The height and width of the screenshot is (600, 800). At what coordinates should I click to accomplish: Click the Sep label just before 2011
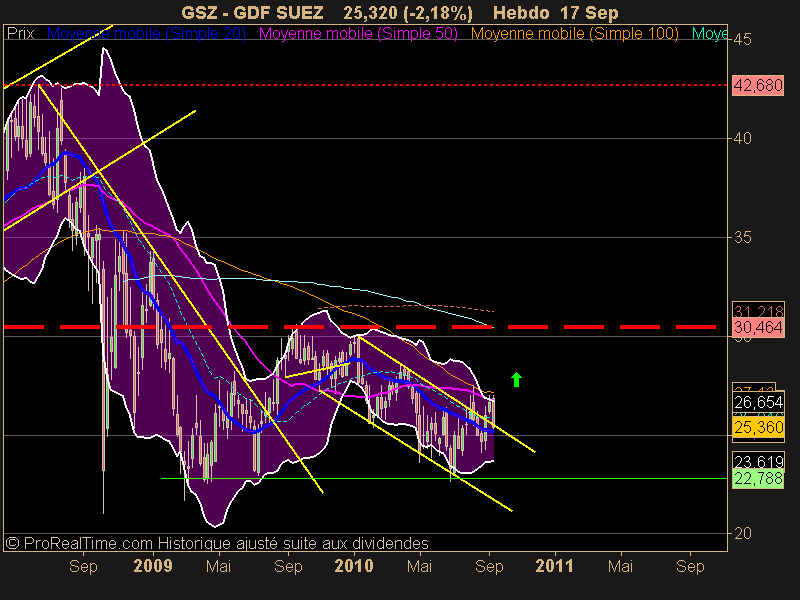489,566
